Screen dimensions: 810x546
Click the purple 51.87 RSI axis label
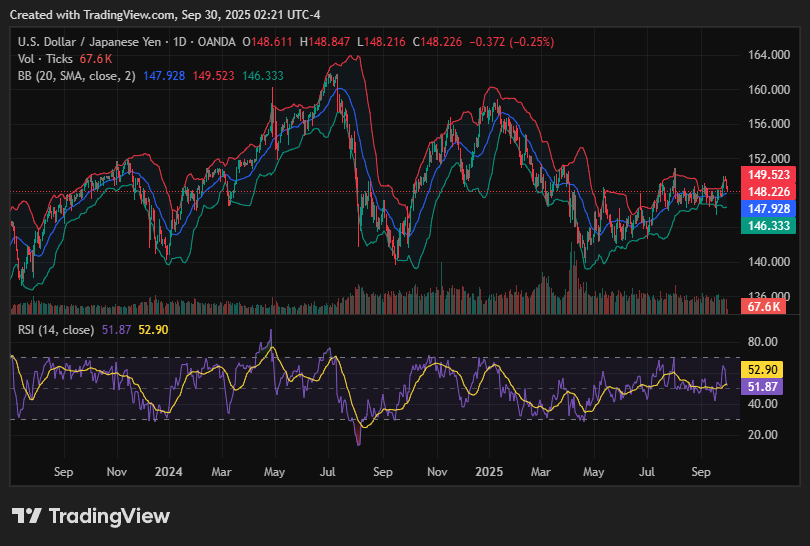click(766, 386)
